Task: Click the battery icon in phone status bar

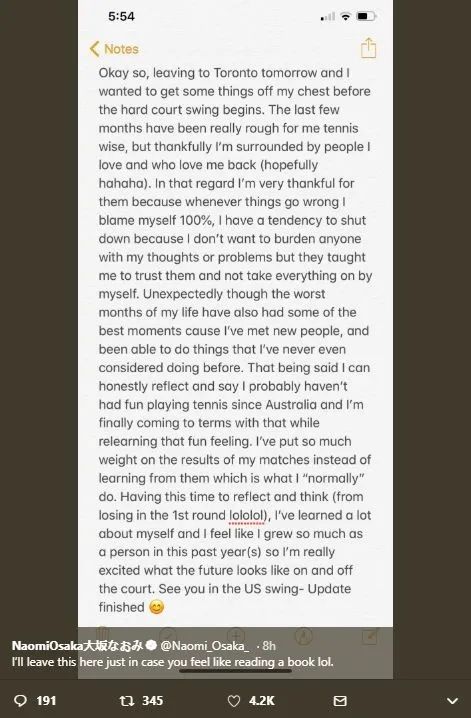Action: [x=366, y=16]
